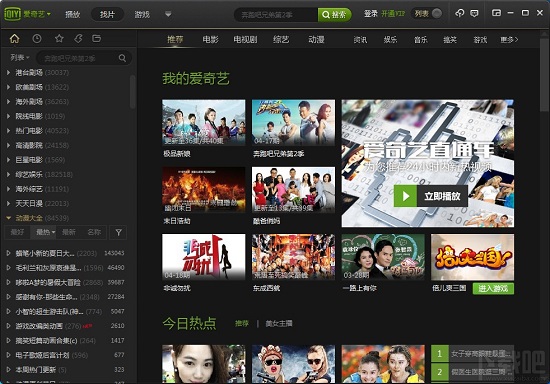Click the iQIYI logo icon
Image resolution: width=550 pixels, height=384 pixels.
[x=13, y=14]
